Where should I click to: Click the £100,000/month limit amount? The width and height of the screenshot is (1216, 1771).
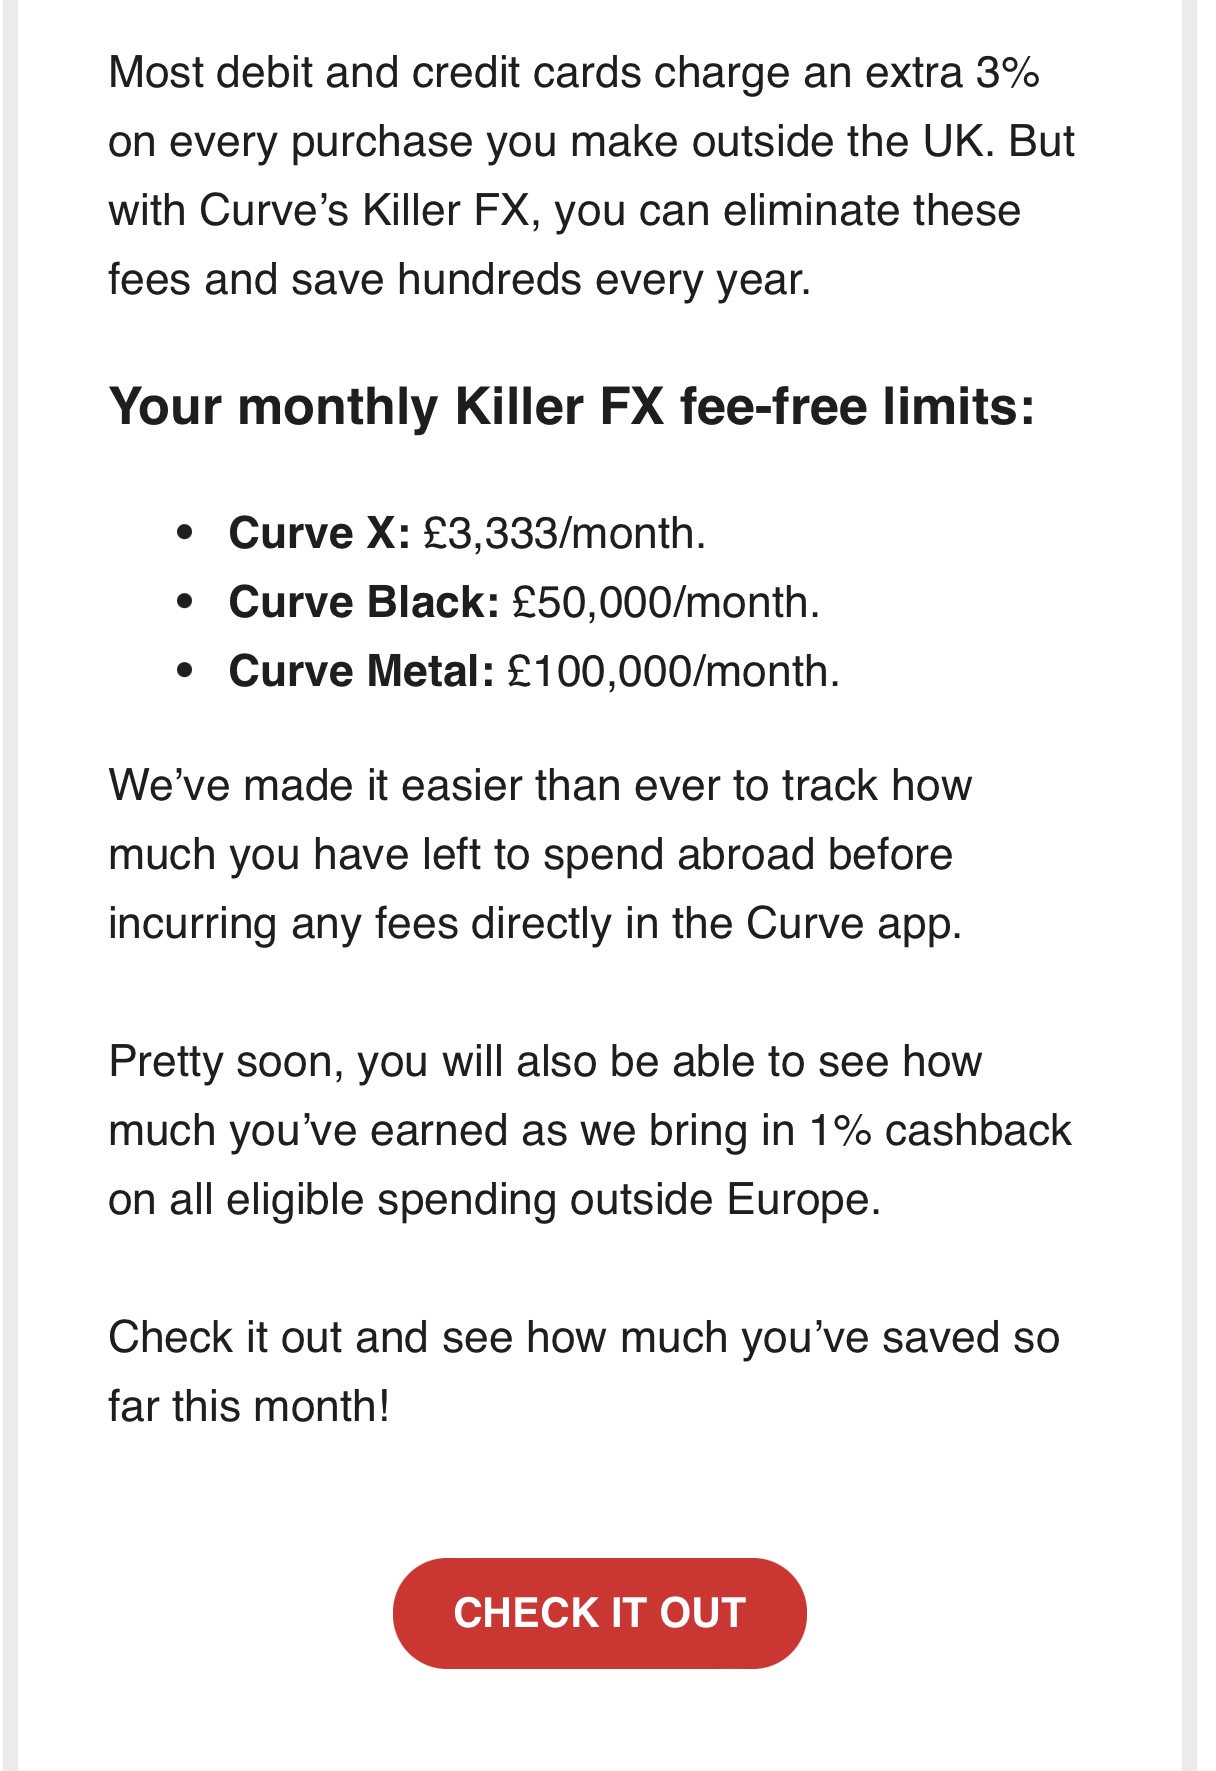click(673, 671)
